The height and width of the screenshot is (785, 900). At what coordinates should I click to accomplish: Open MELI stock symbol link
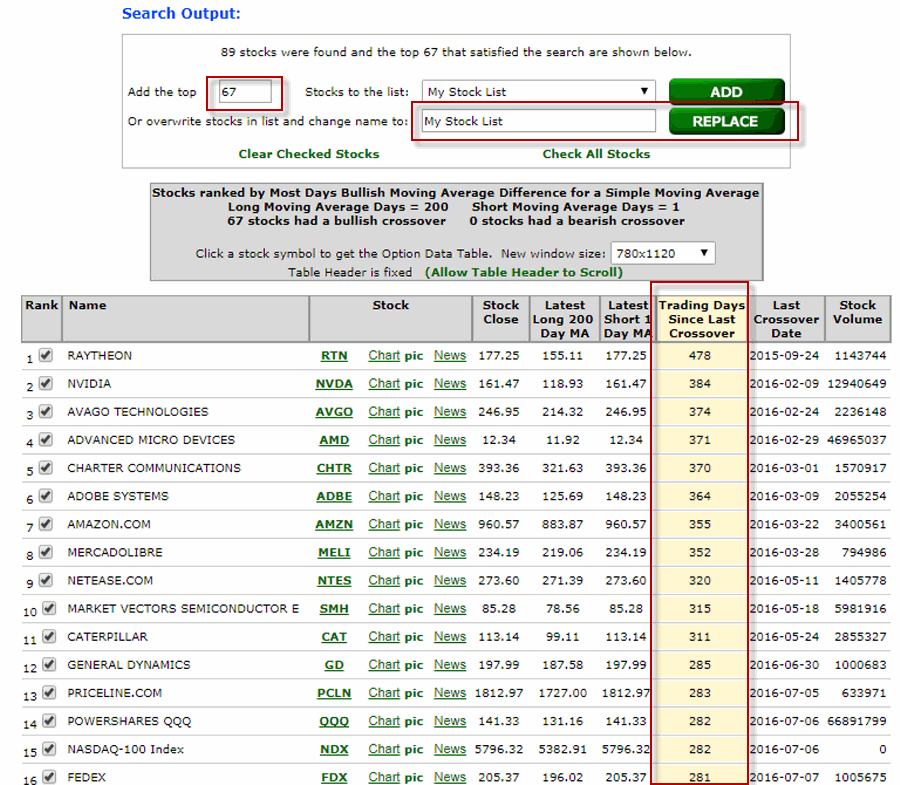pyautogui.click(x=334, y=553)
